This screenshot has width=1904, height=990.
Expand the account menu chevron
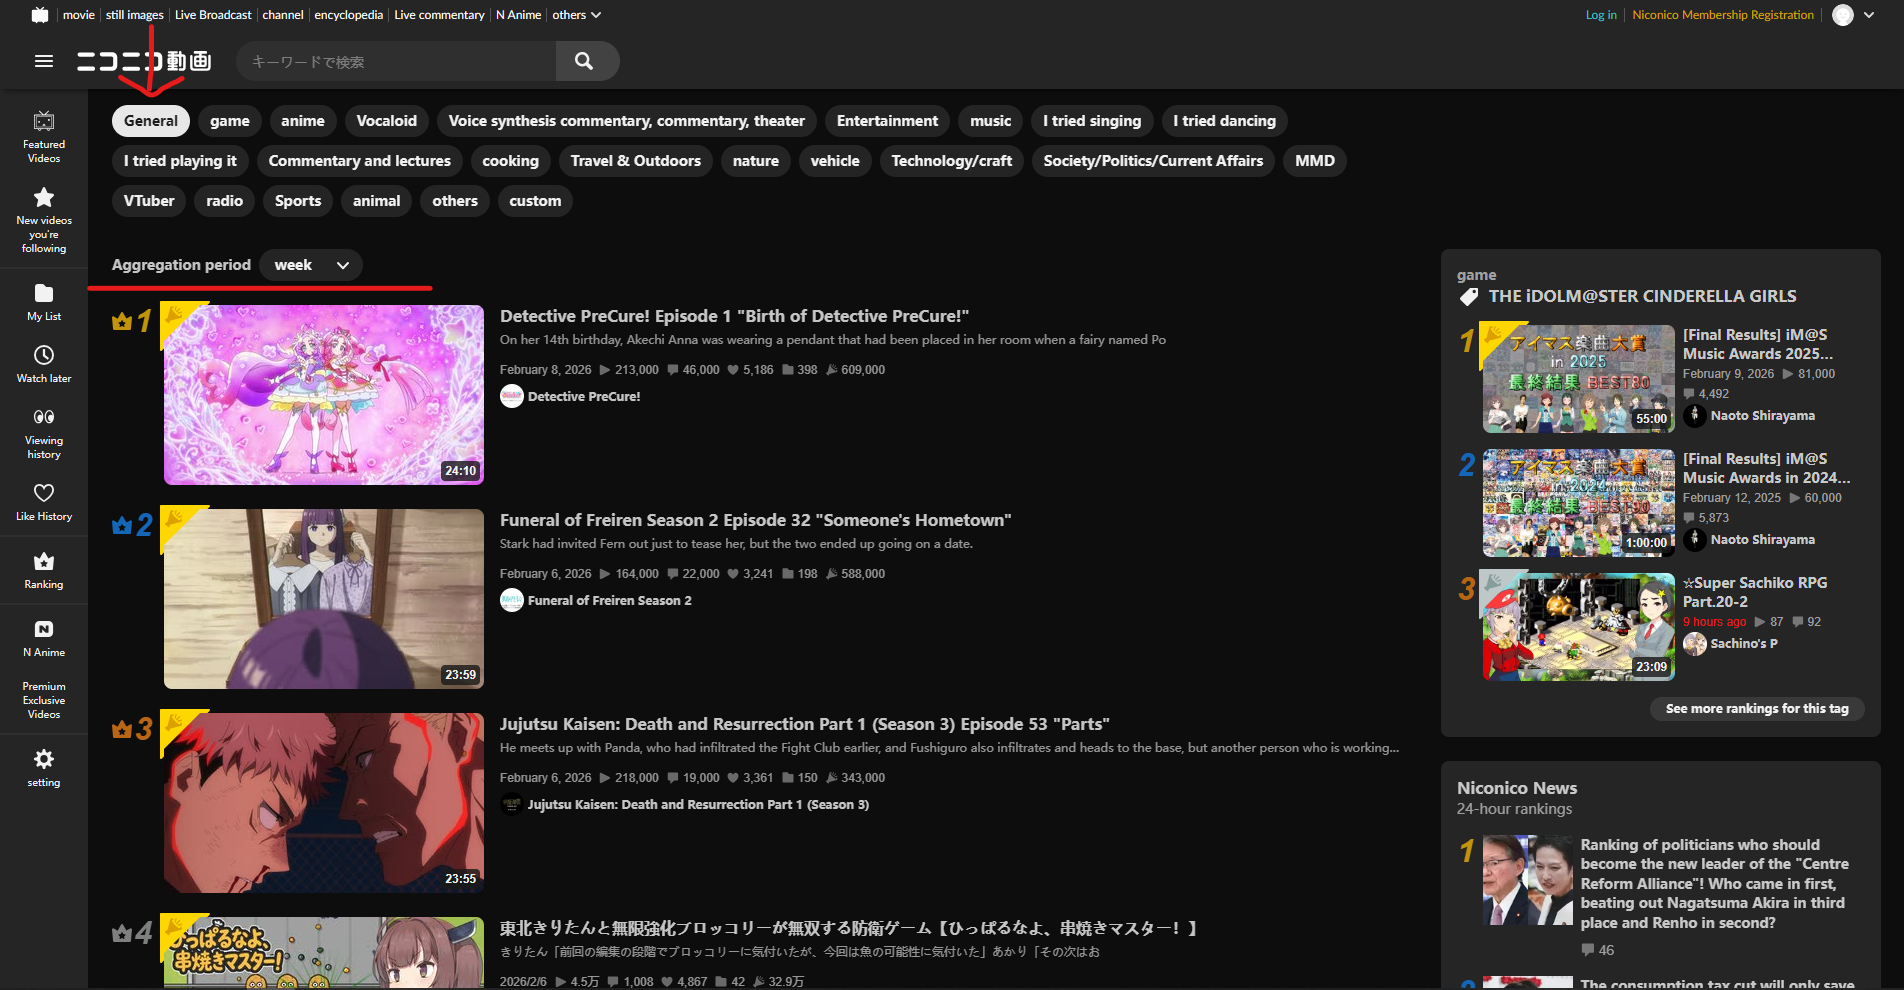point(1869,15)
